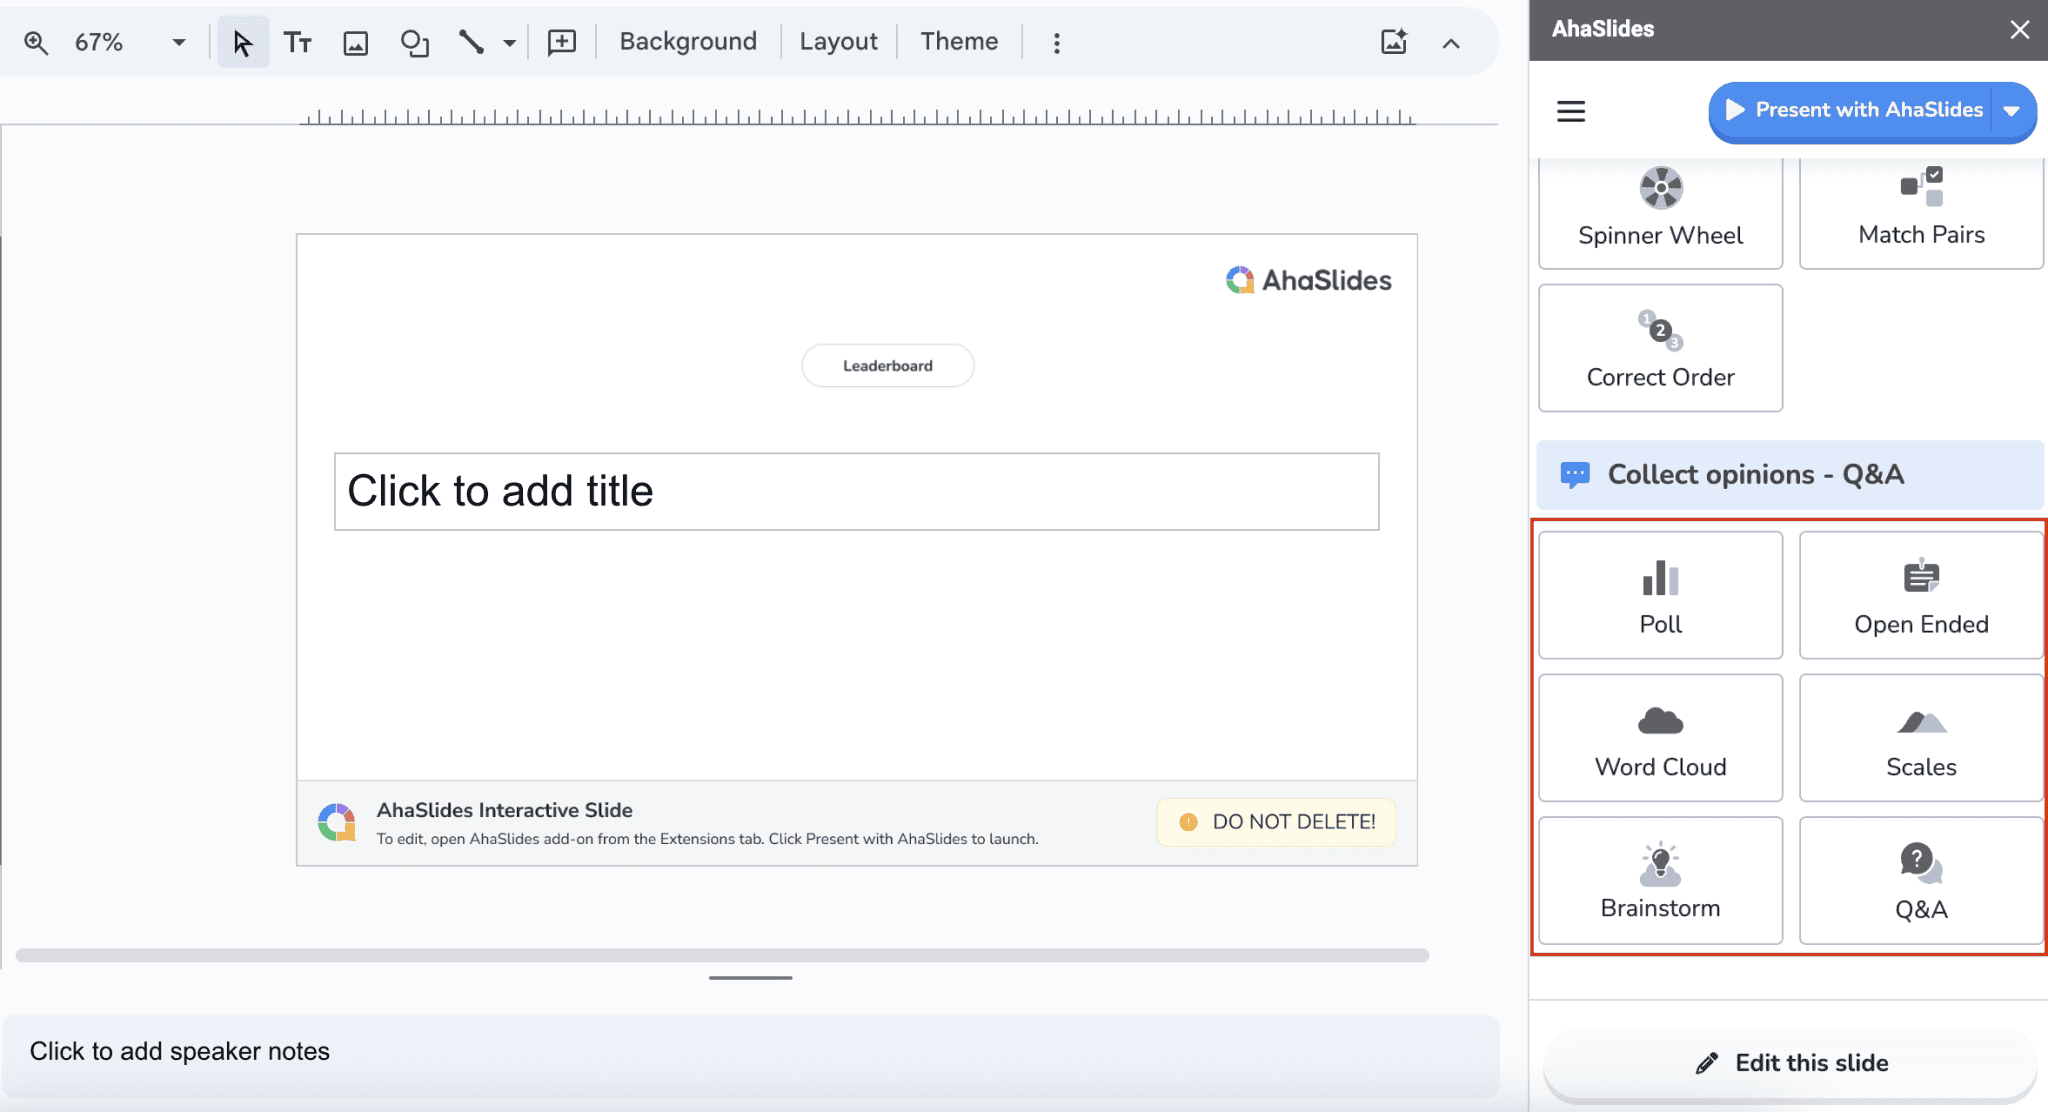Create a Word Cloud slide
Screen dimensions: 2048x1112
(x=1659, y=737)
